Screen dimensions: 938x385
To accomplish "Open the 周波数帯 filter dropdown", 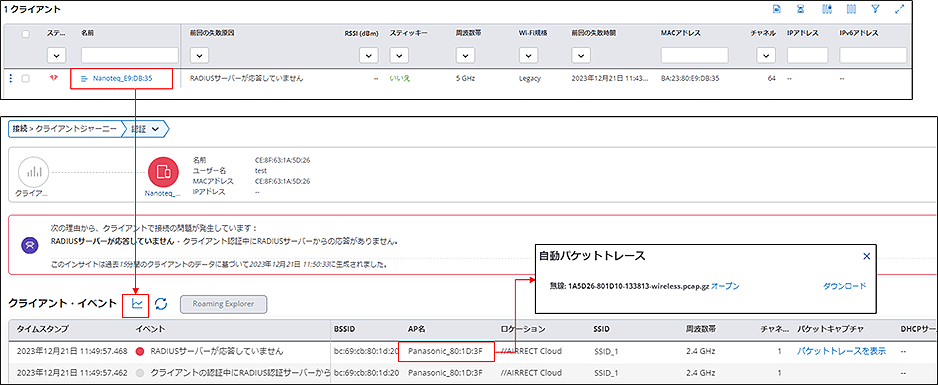I will (464, 56).
